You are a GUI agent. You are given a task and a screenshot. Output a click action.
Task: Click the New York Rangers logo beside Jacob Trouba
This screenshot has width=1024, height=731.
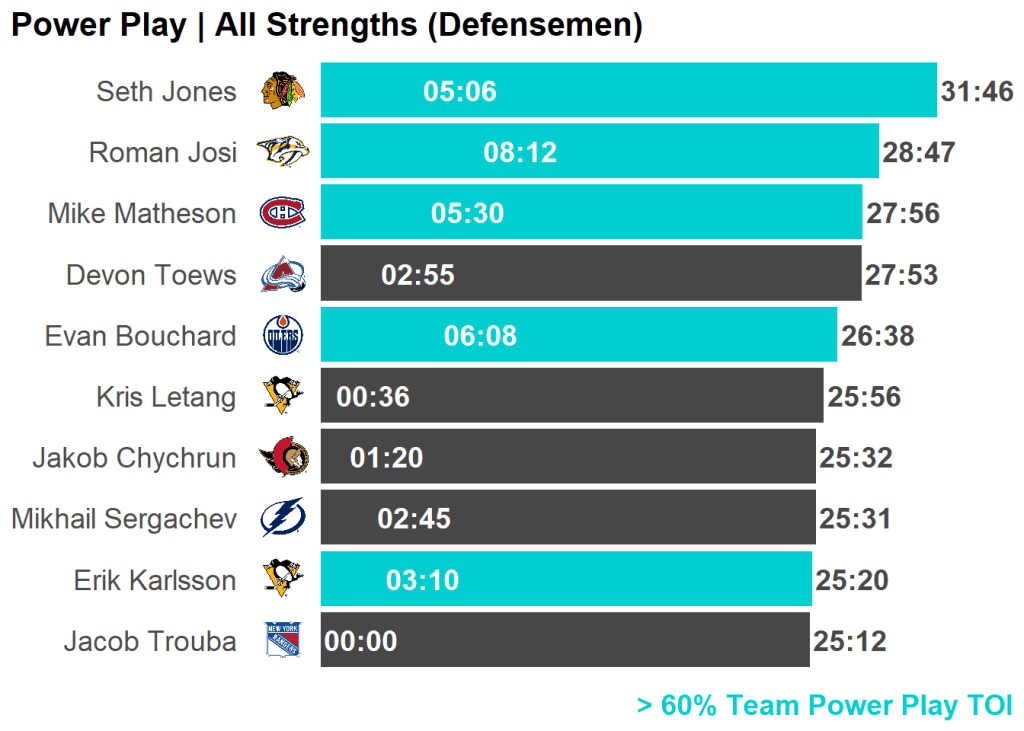pos(283,640)
